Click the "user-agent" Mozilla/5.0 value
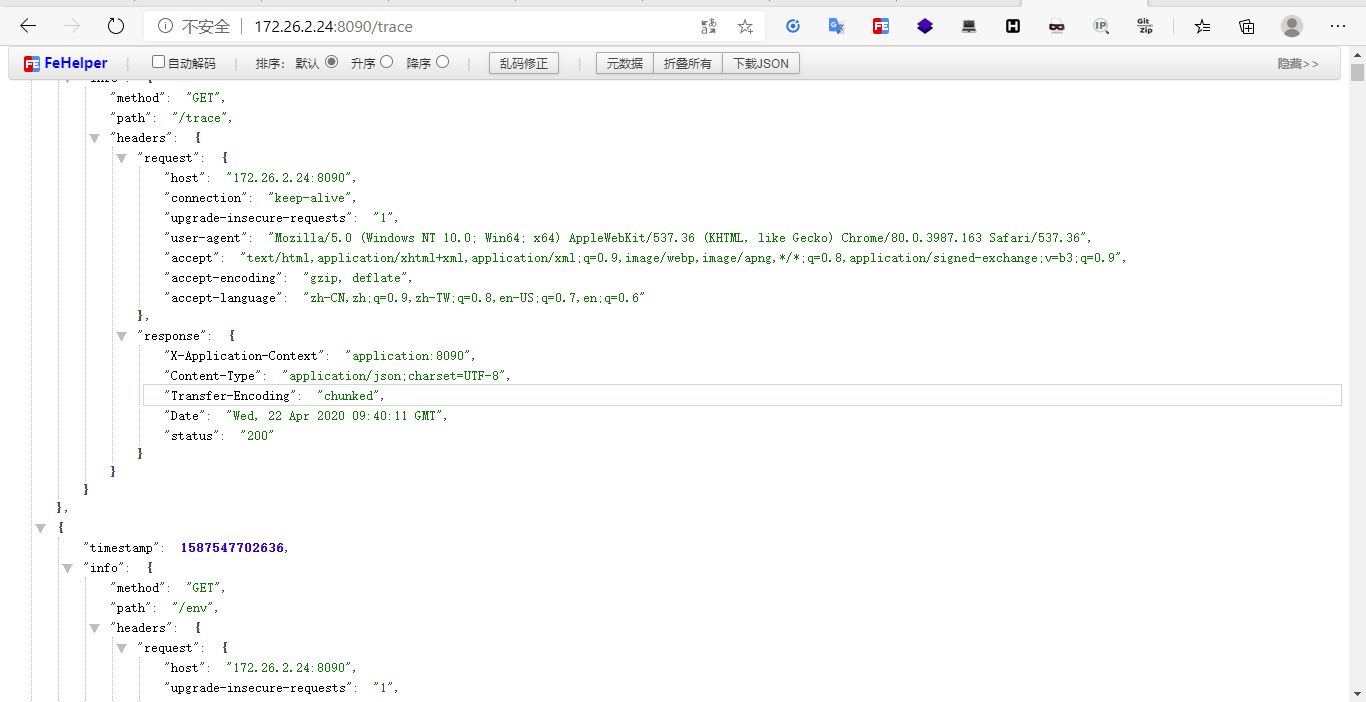This screenshot has height=702, width=1366. 680,238
